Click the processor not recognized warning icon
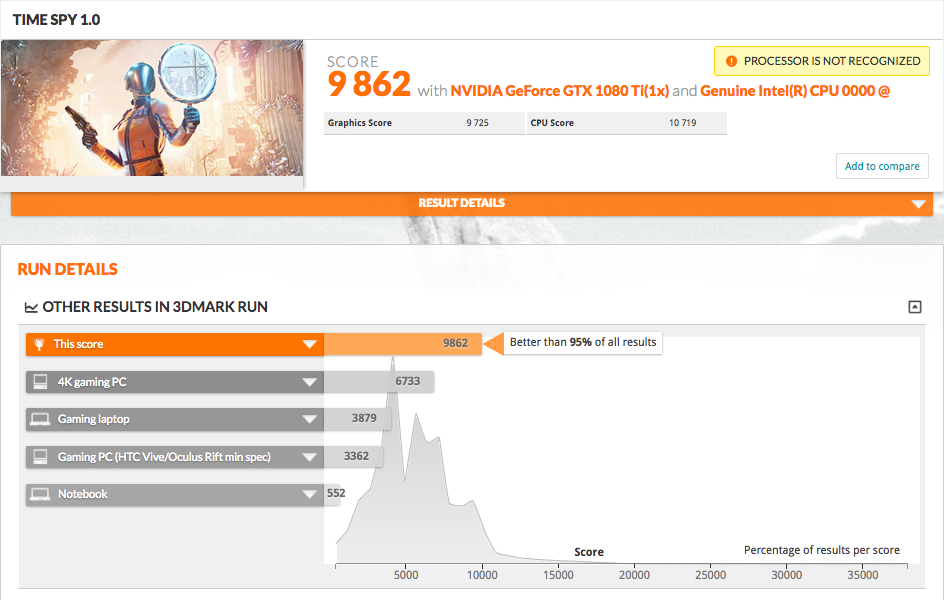The height and width of the screenshot is (600, 944). pos(731,61)
